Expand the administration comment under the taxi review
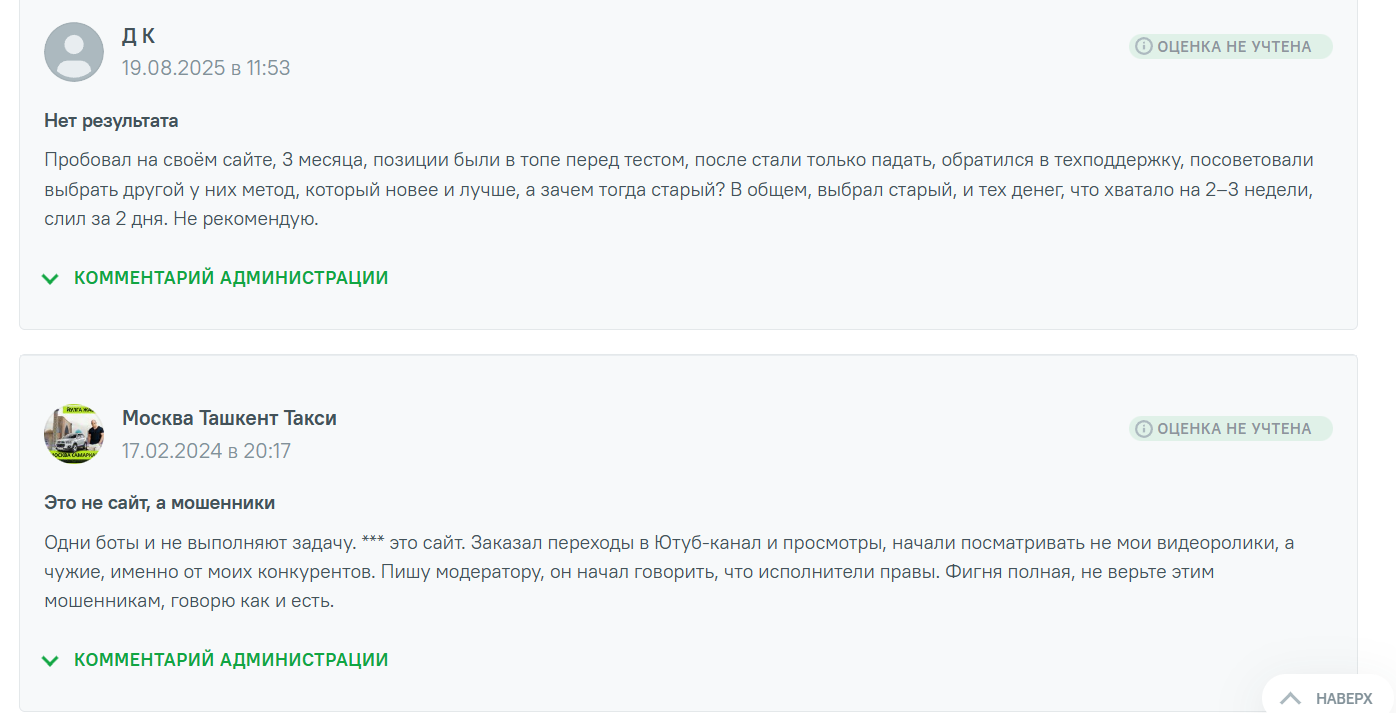 [x=229, y=660]
